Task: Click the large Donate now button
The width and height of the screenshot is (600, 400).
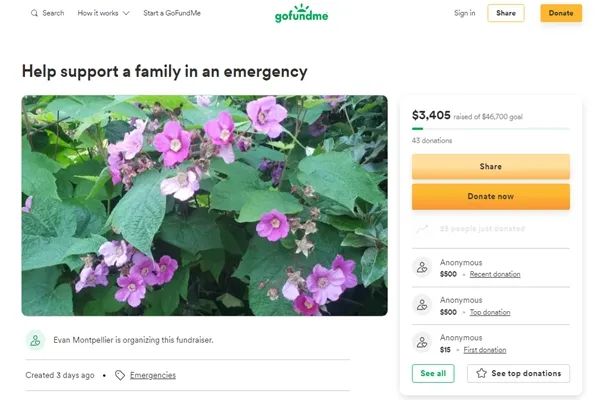Action: pyautogui.click(x=491, y=196)
